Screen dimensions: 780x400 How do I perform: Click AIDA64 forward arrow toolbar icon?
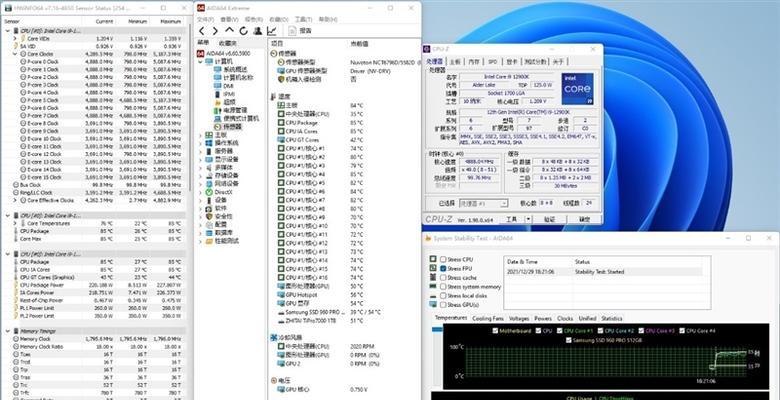215,31
